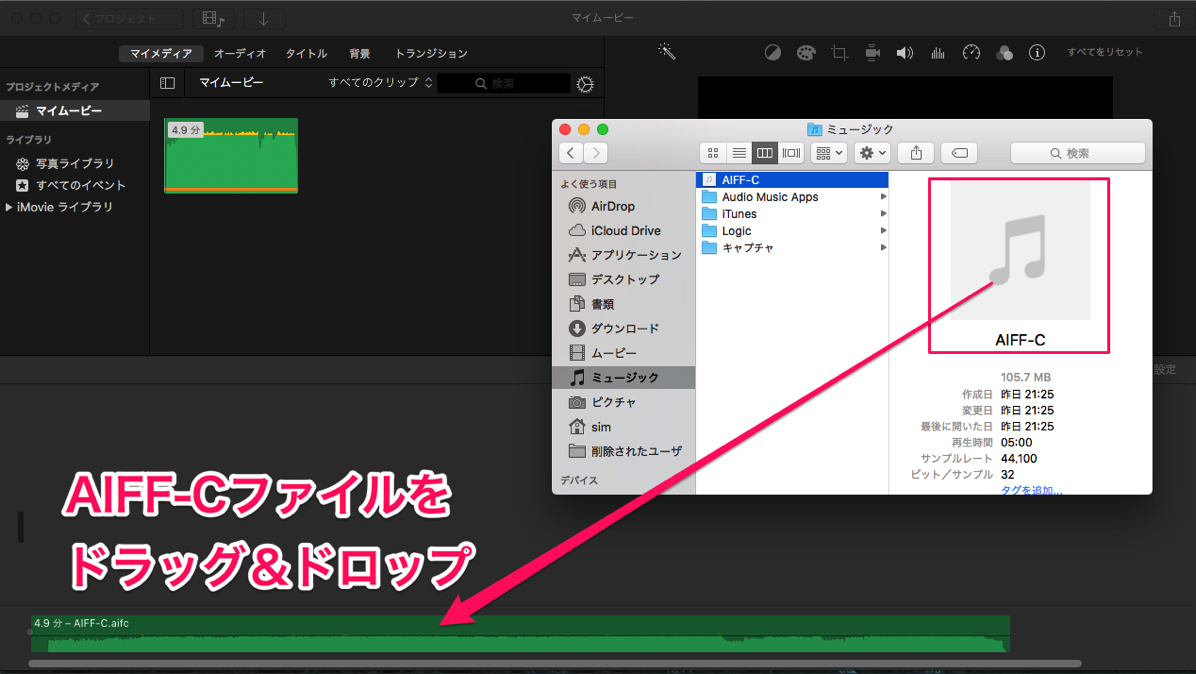This screenshot has height=674, width=1196.
Task: Select マイムービー in project media sidebar
Action: click(75, 111)
